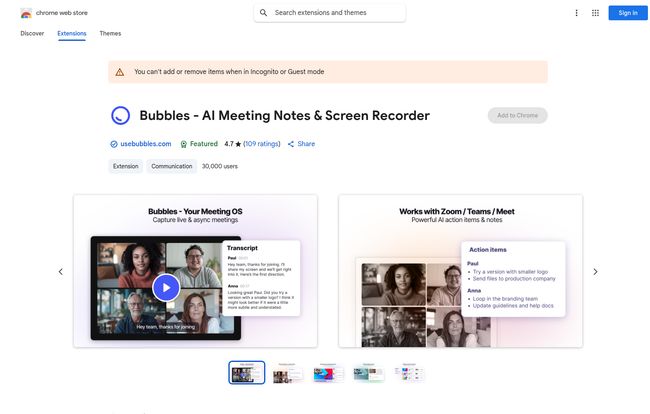Click the verified publisher badge icon
The width and height of the screenshot is (650, 414).
114,144
